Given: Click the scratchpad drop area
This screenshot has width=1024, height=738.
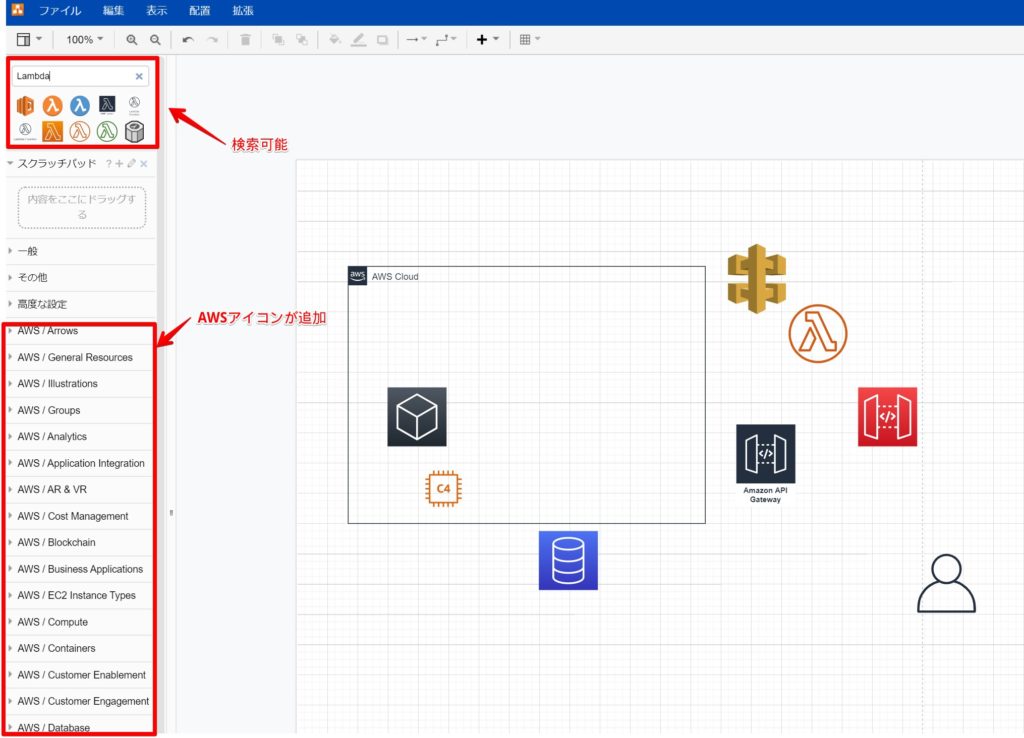Looking at the screenshot, I should click(x=82, y=208).
